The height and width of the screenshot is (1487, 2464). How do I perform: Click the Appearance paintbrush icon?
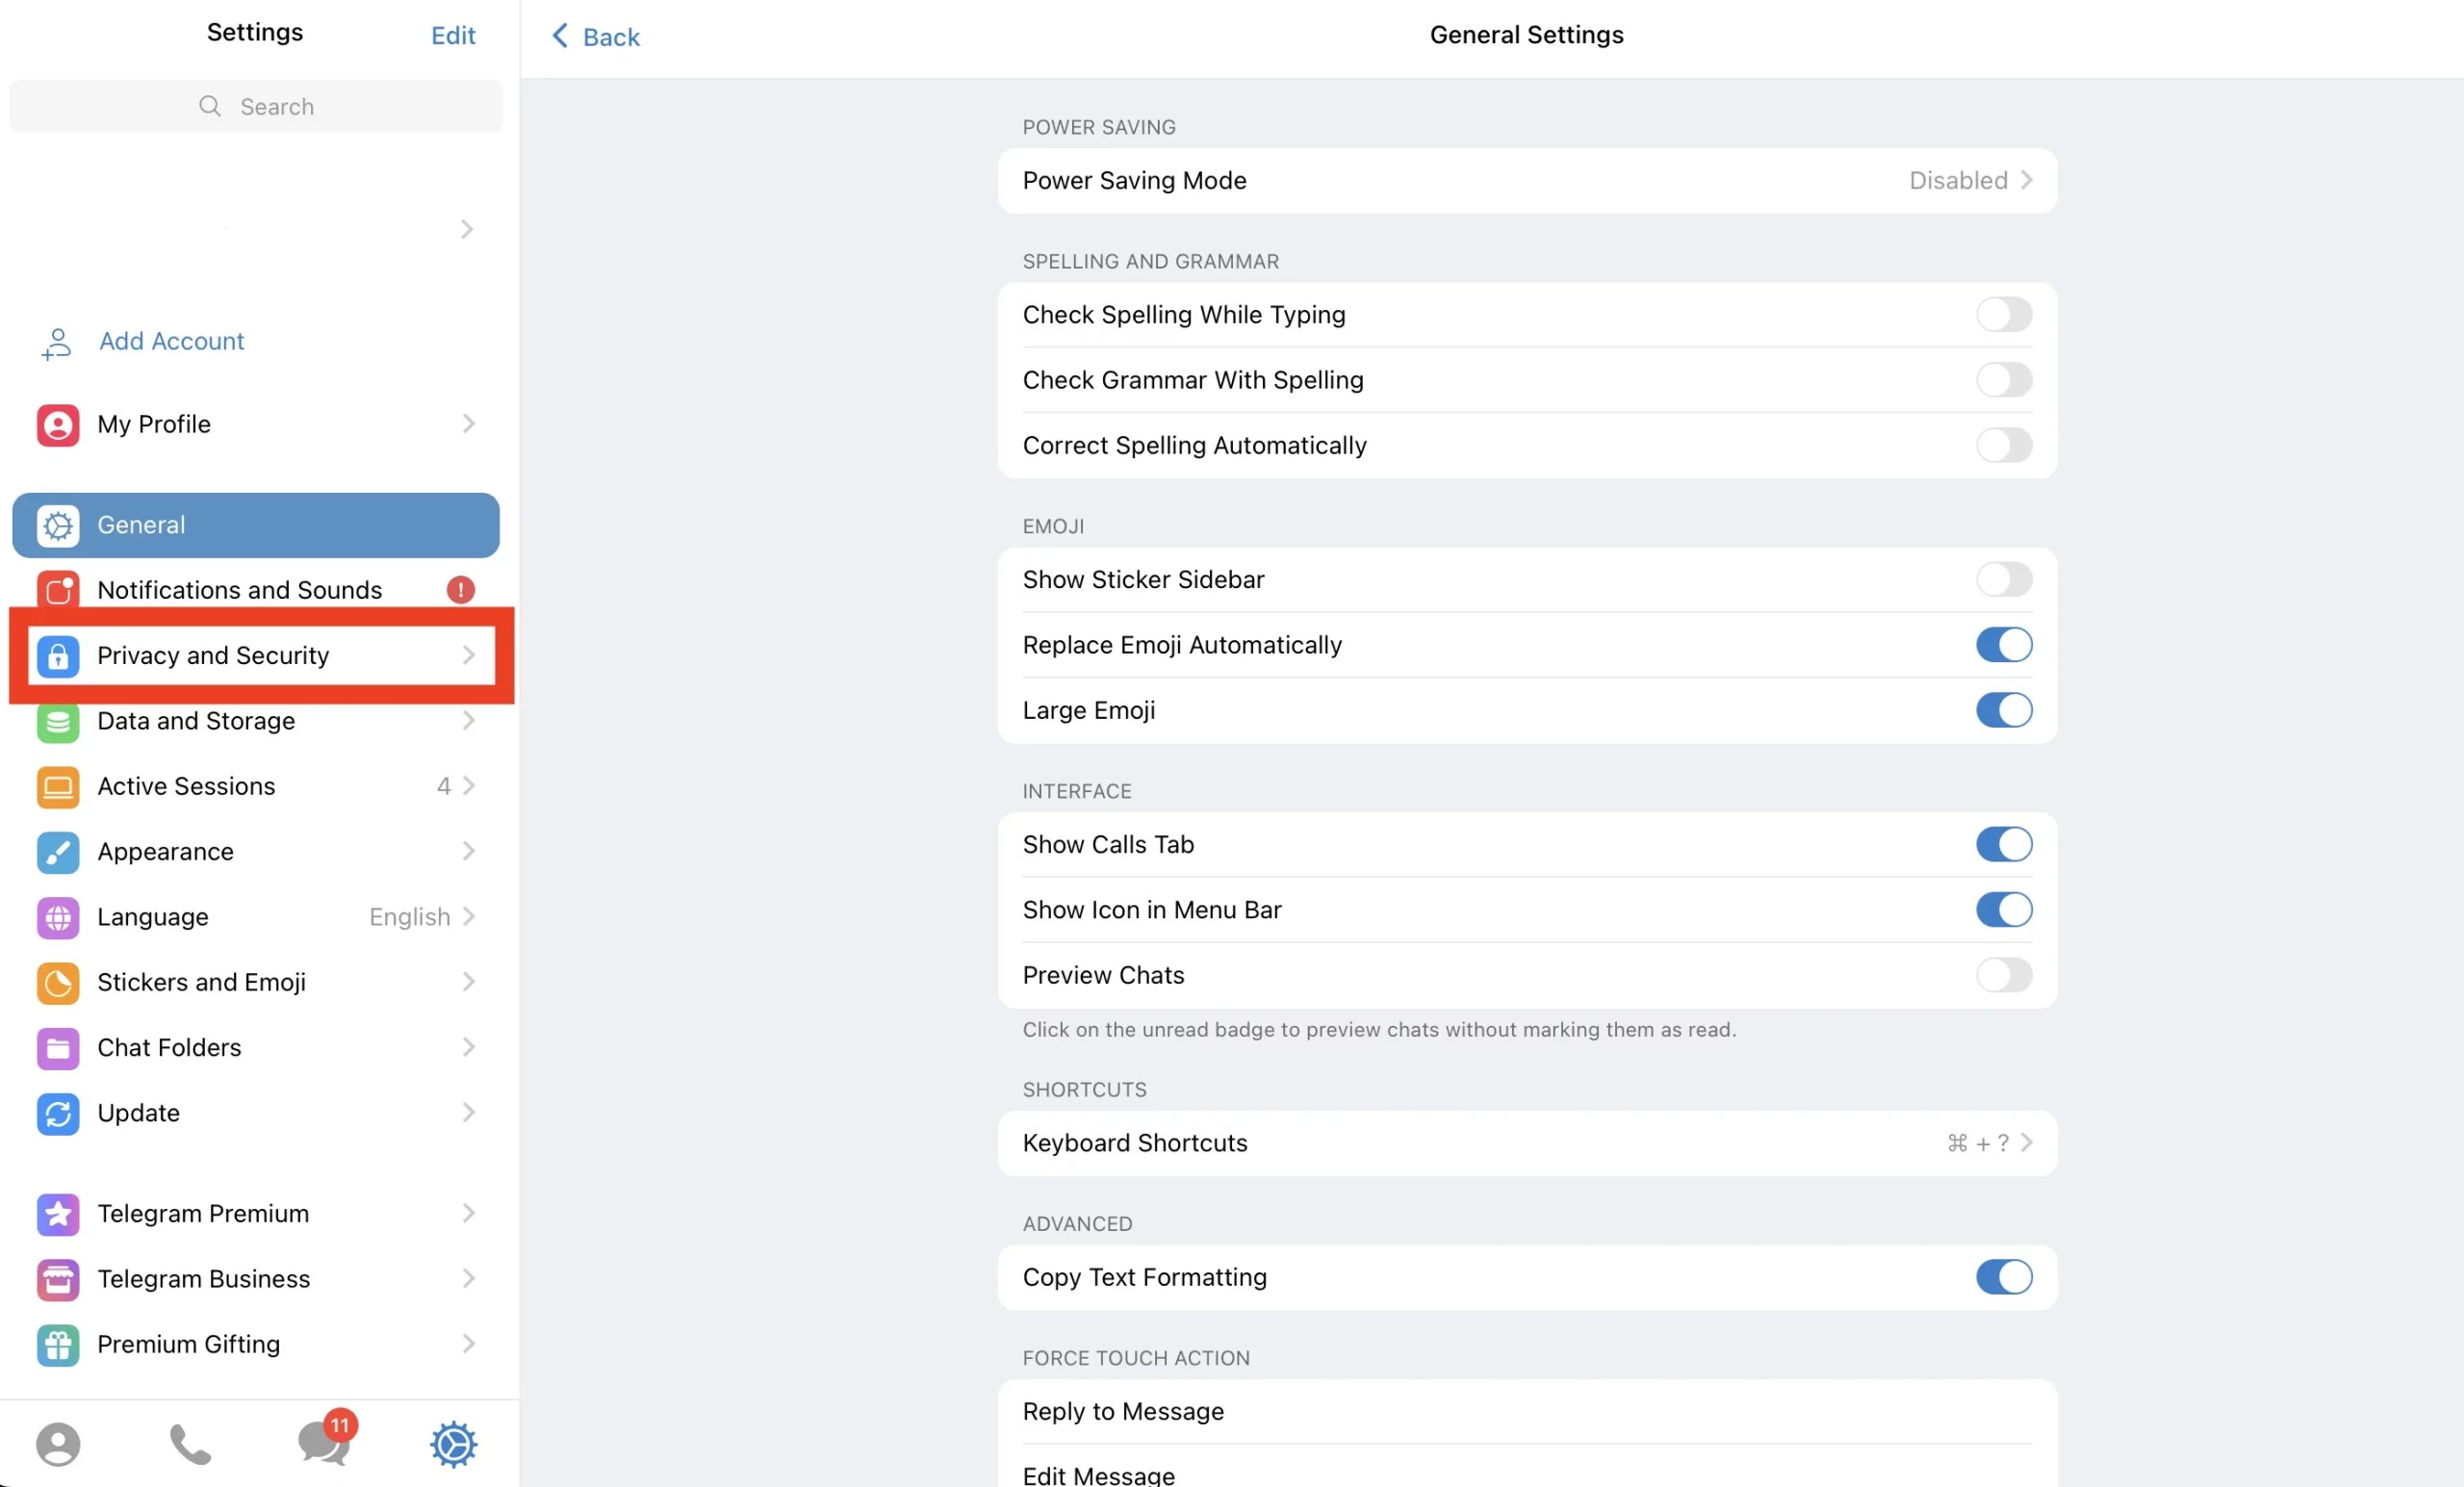click(x=58, y=851)
